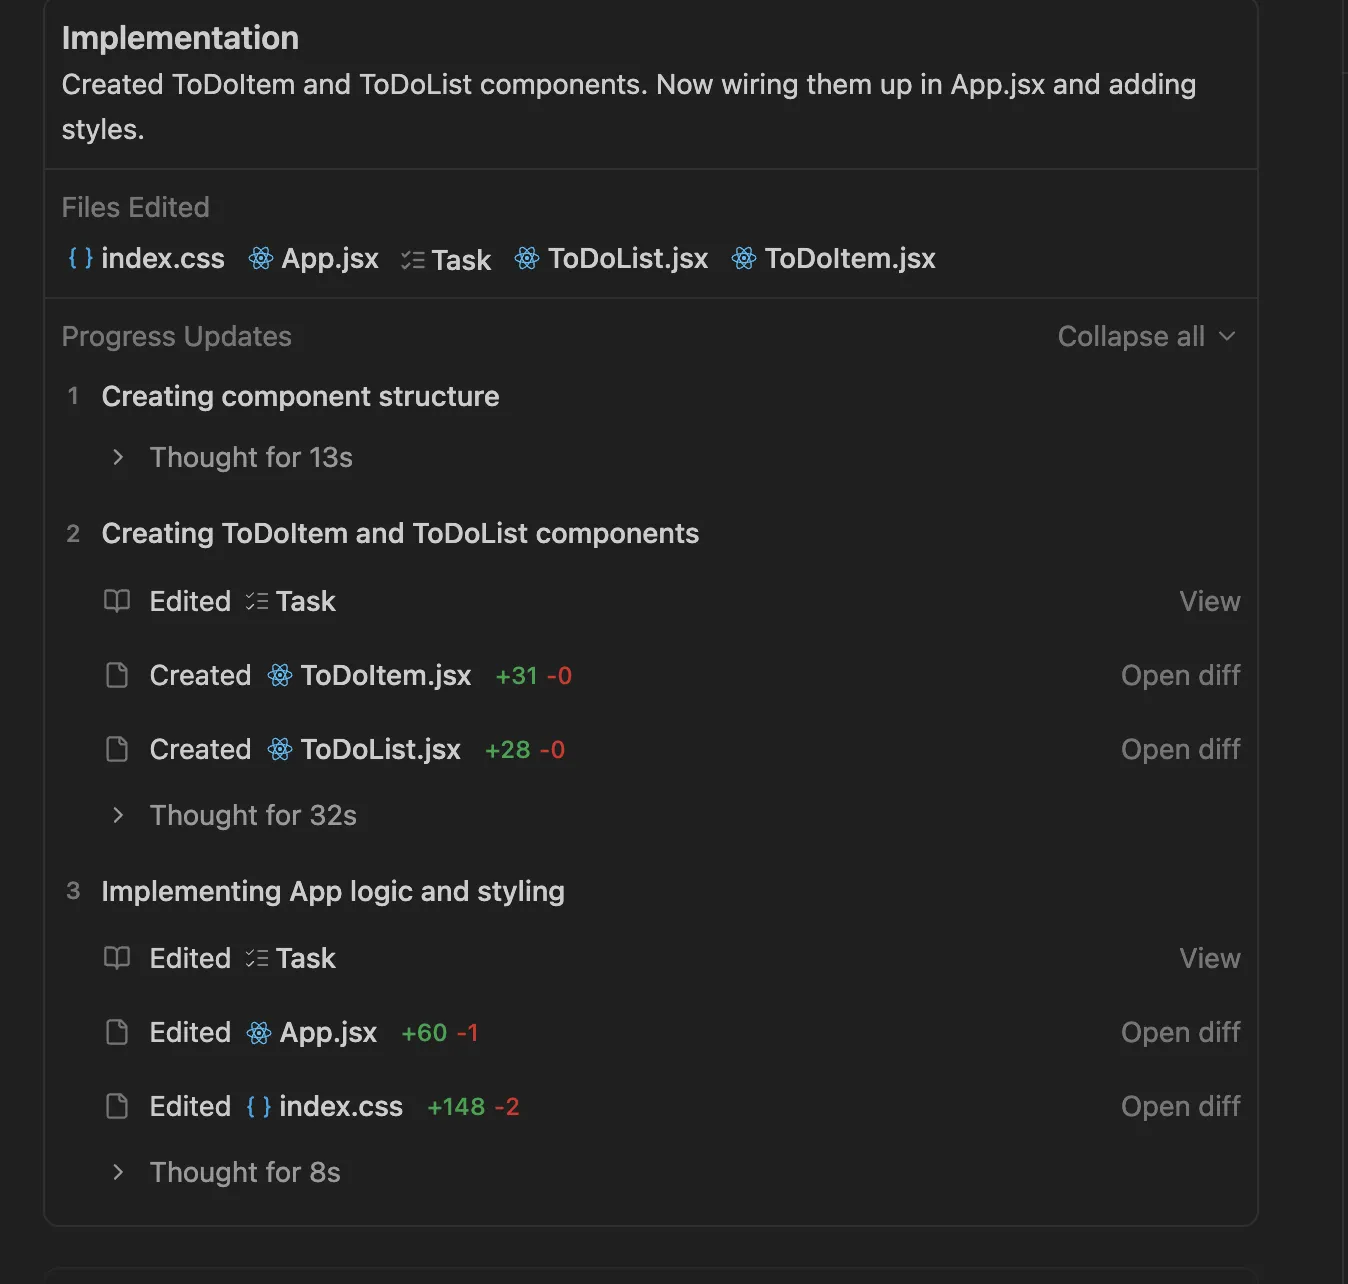
Task: Open diff for created ToDoList.jsx
Action: tap(1180, 749)
